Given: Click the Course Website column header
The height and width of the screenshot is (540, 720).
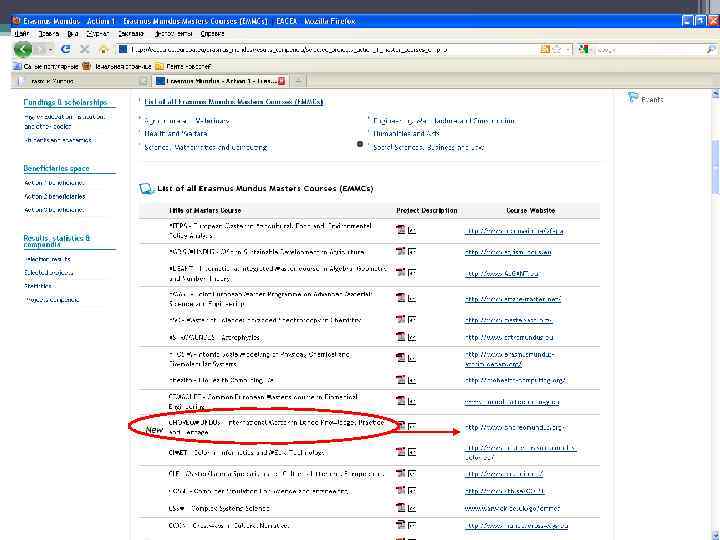Looking at the screenshot, I should point(530,210).
